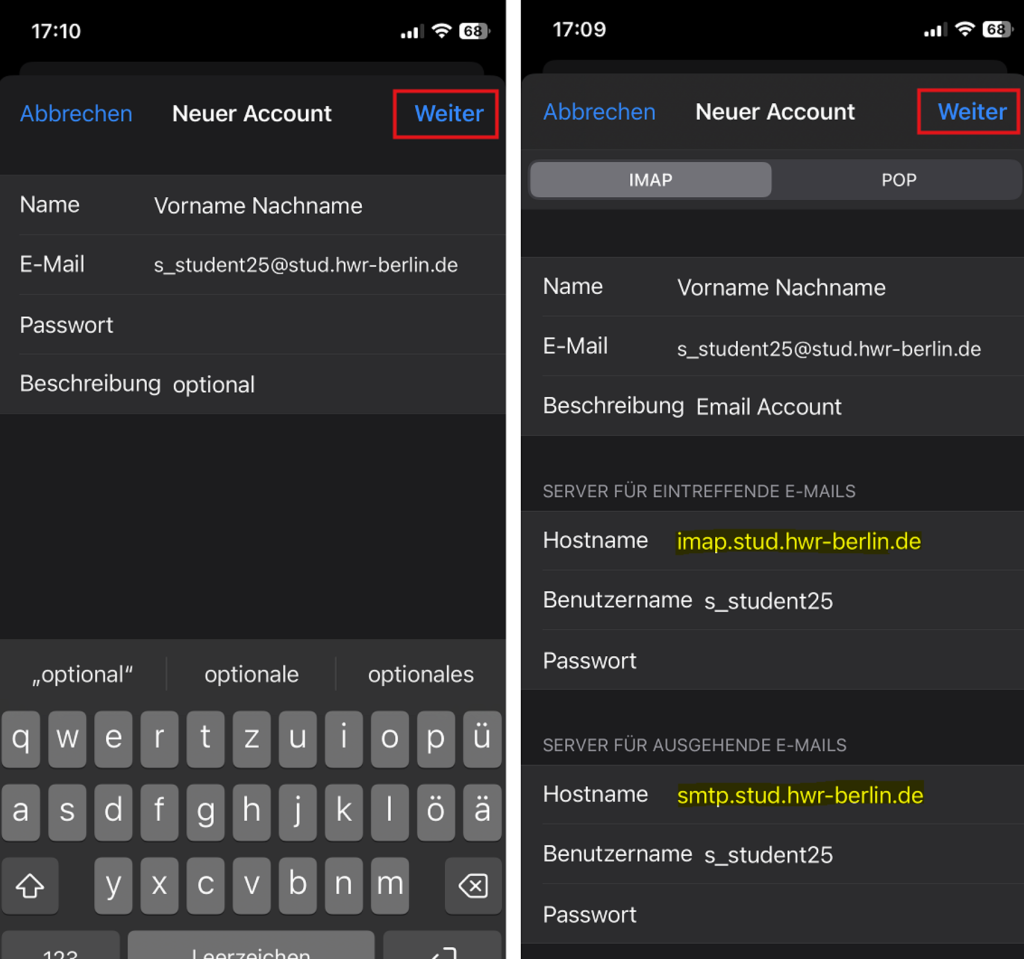Viewport: 1024px width, 959px height.
Task: Tap Abbrechen on the screen with keyboard
Action: tap(76, 114)
